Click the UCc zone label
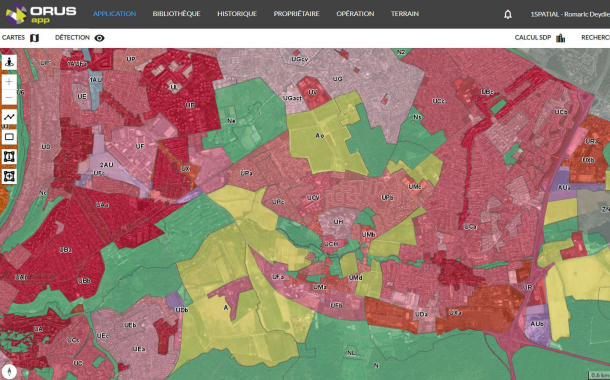 tap(438, 101)
